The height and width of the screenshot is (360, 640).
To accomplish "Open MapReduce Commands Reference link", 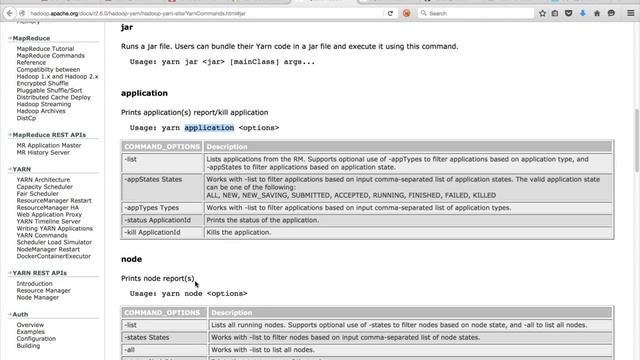I will 51,59.
